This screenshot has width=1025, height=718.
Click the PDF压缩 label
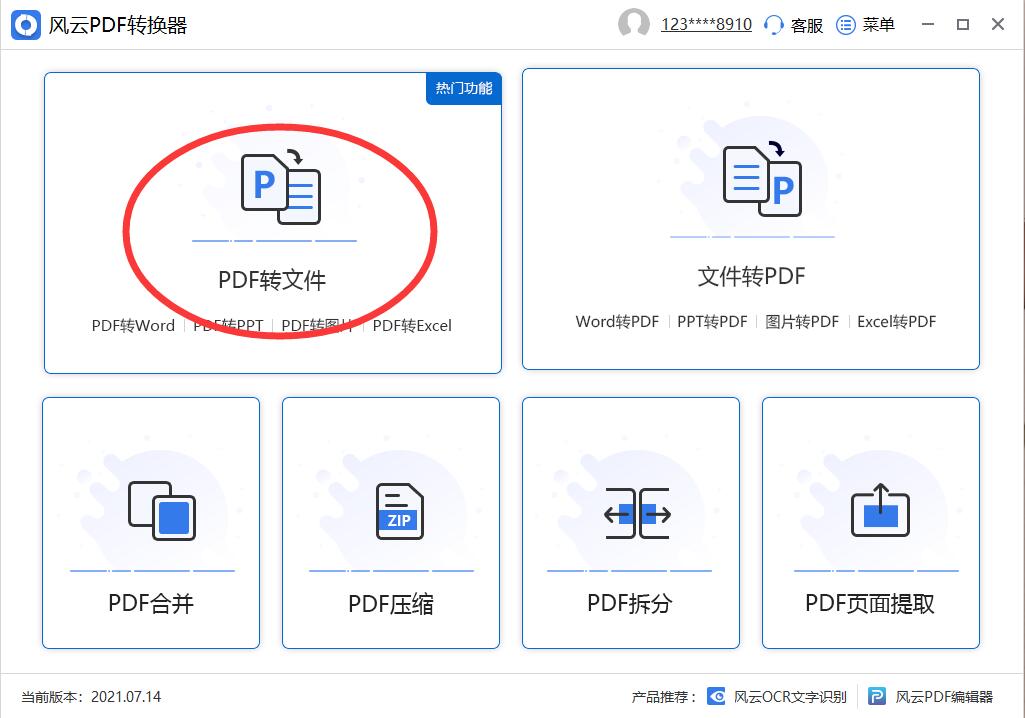coord(391,604)
